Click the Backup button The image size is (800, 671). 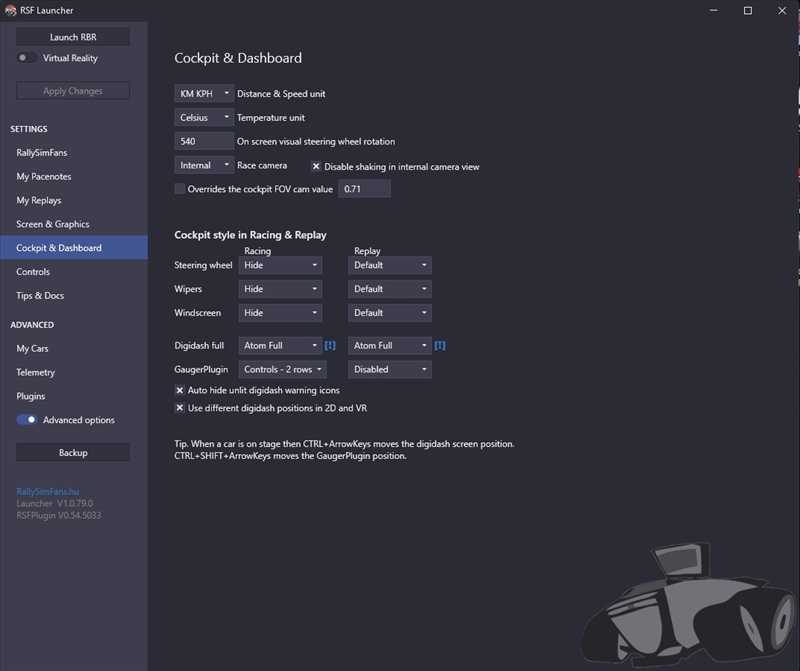(73, 453)
